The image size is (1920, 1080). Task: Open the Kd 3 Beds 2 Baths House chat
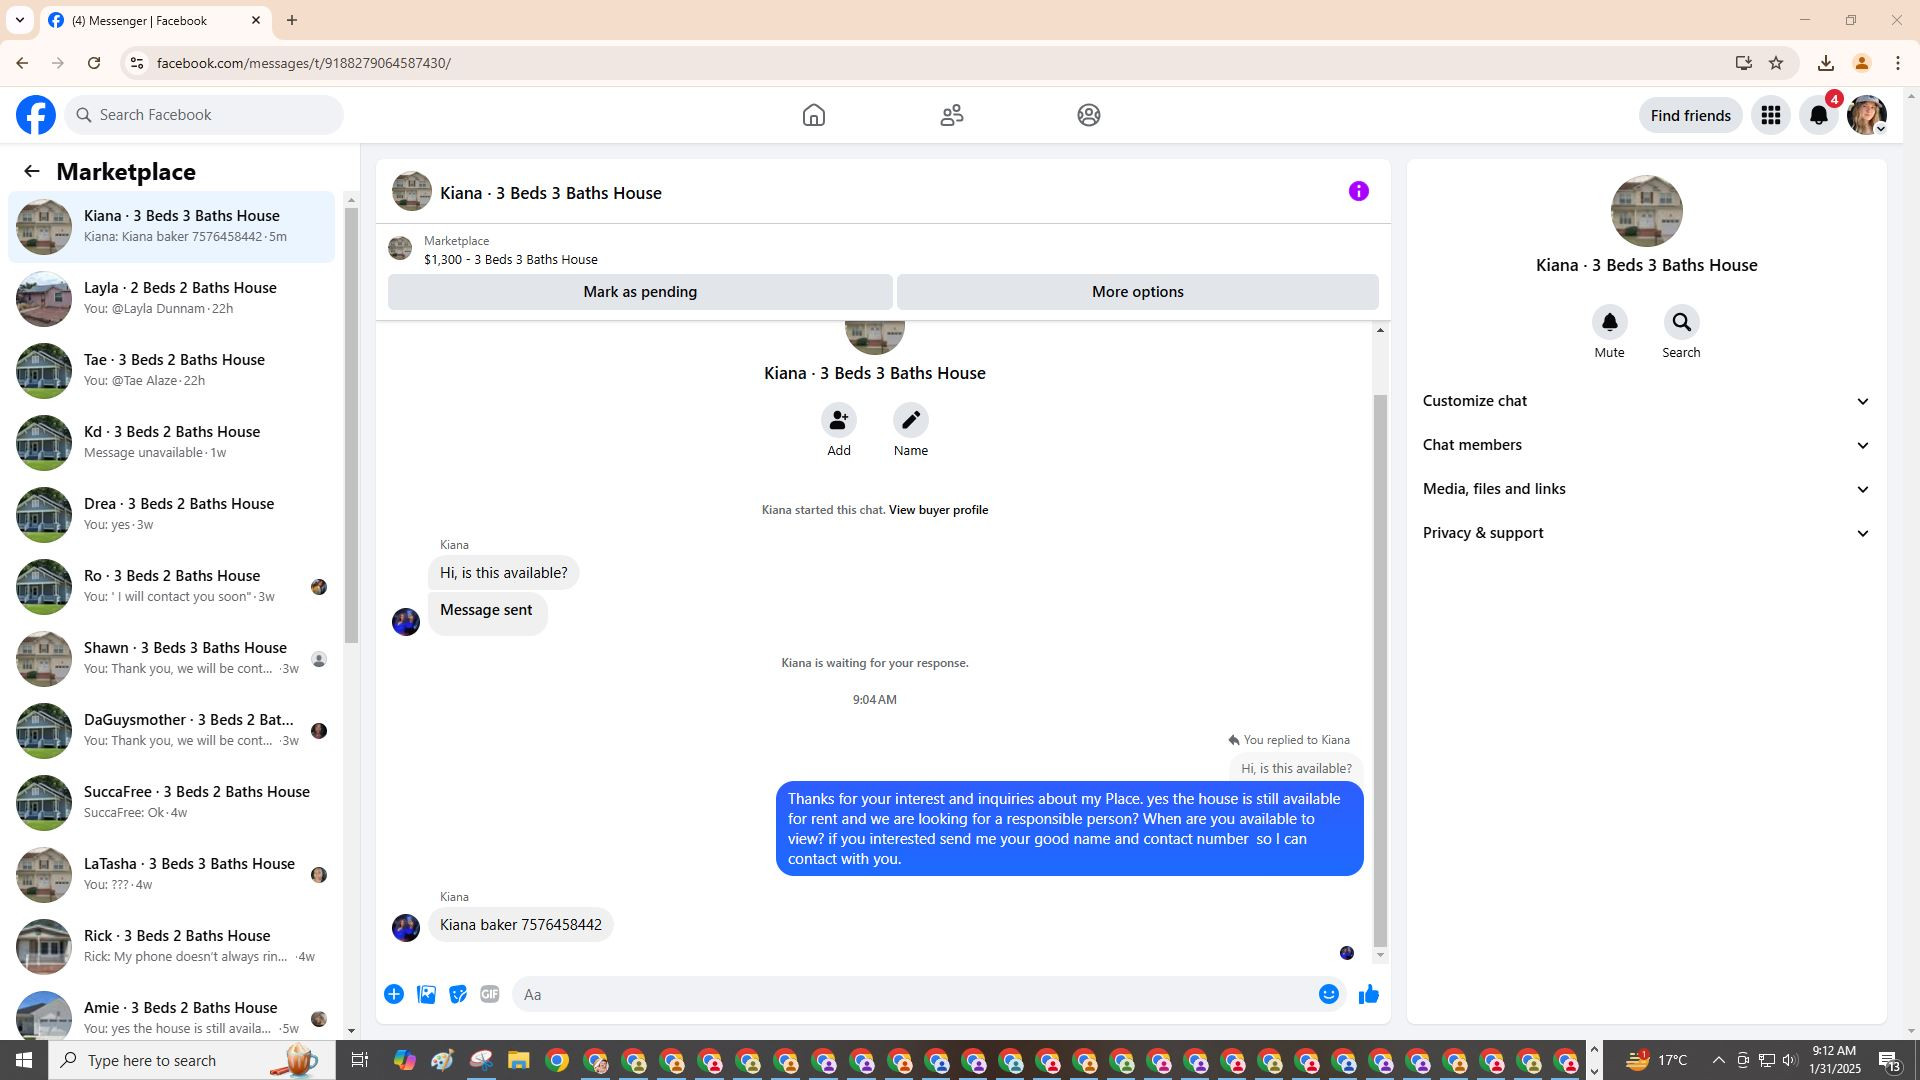(172, 443)
